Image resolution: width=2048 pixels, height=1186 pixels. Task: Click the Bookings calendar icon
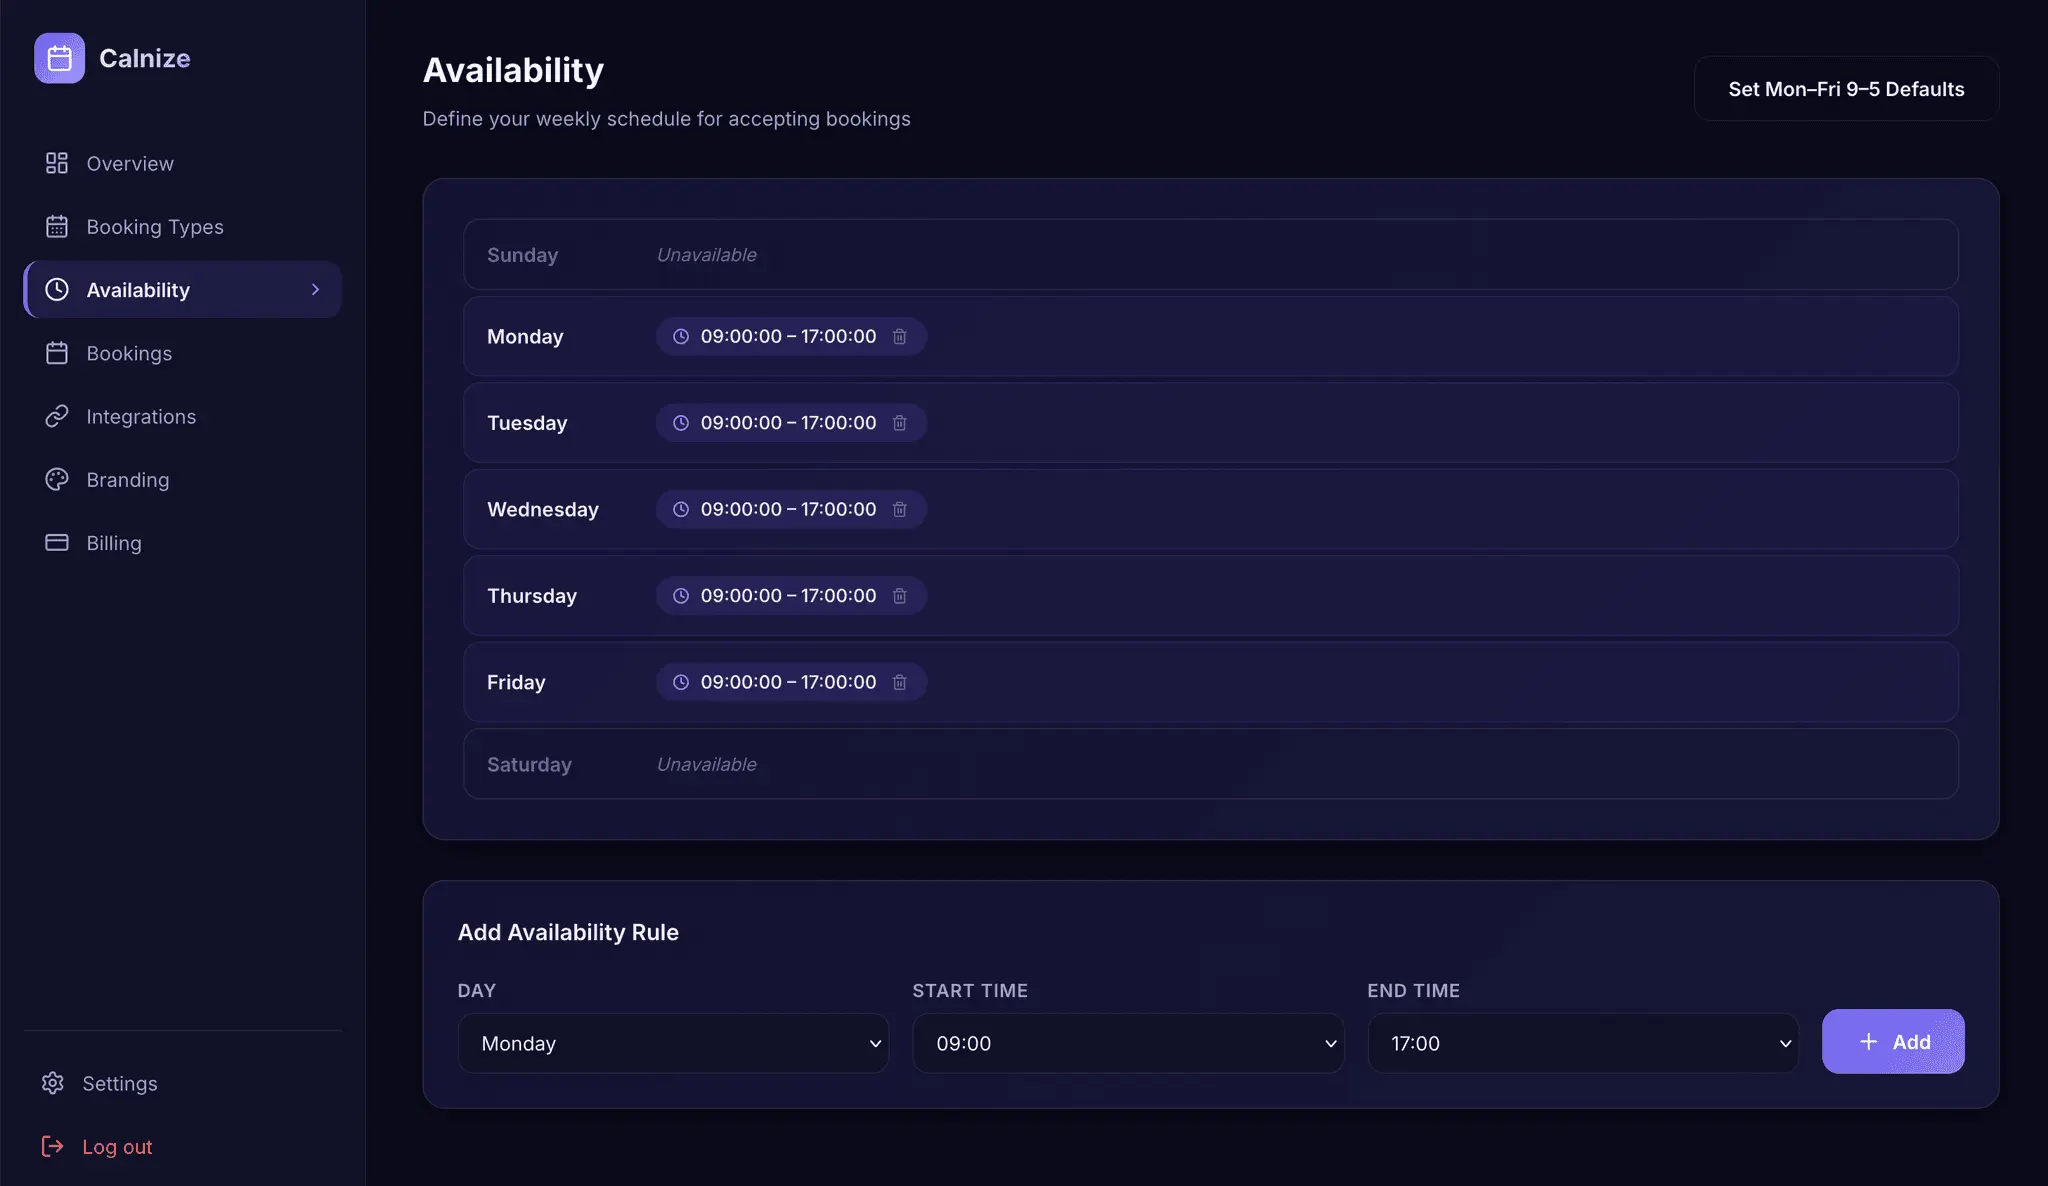[57, 353]
